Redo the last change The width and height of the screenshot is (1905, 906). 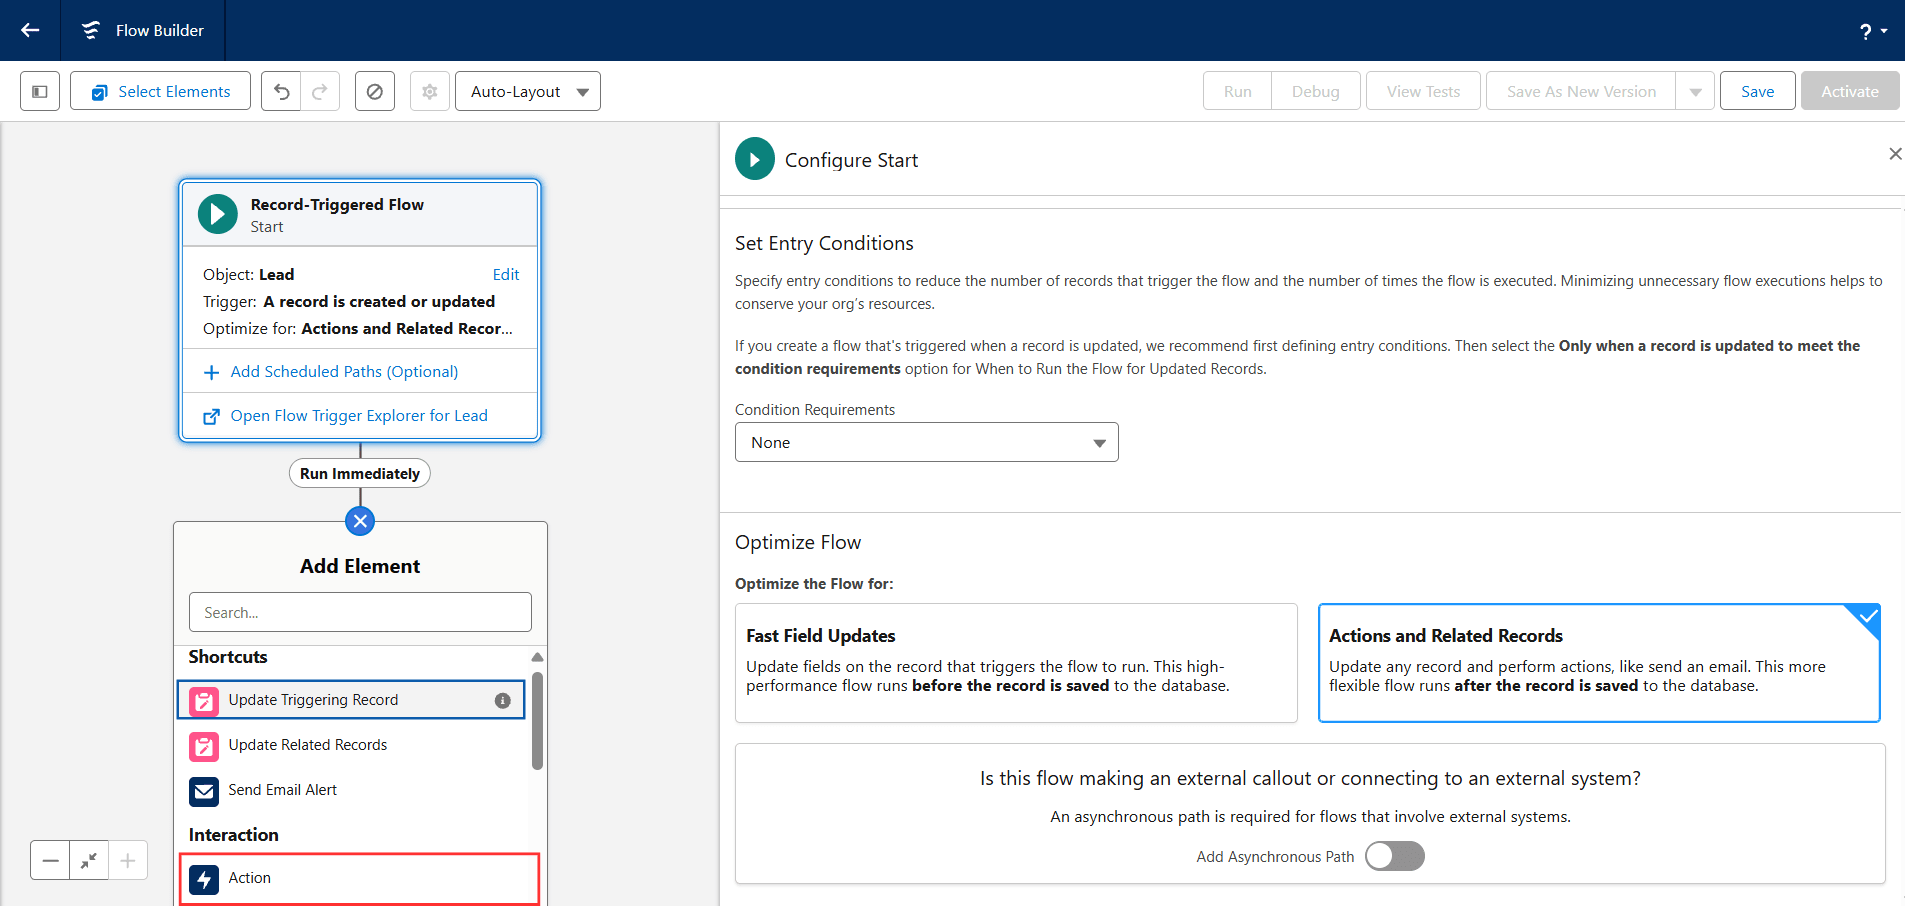click(x=320, y=91)
